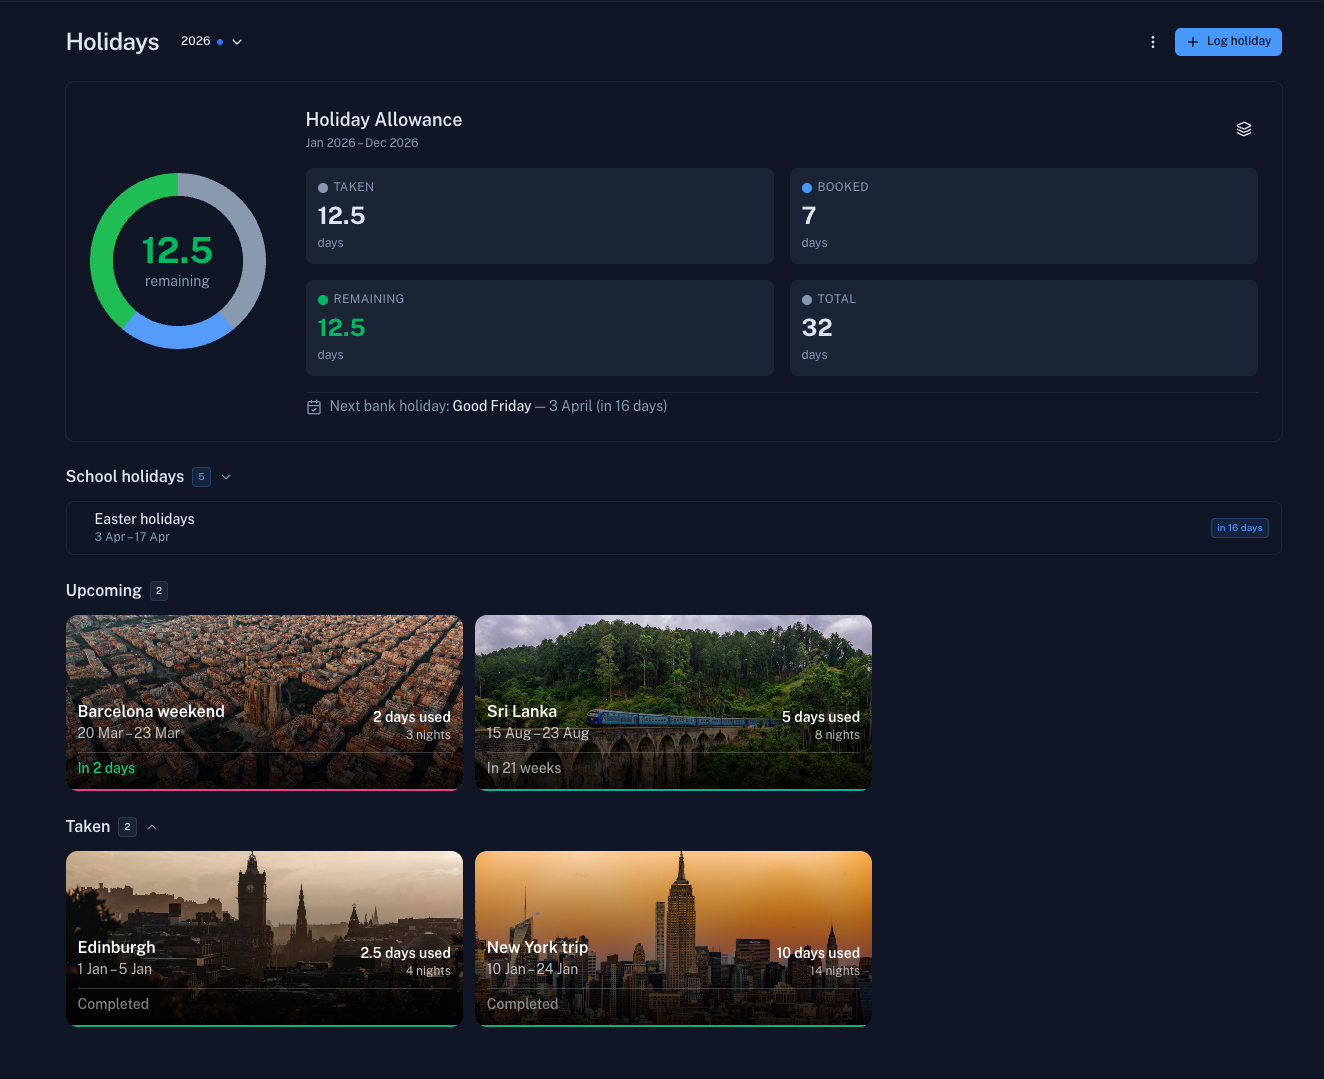Open the Barcelona weekend trip card
This screenshot has width=1324, height=1079.
264,701
